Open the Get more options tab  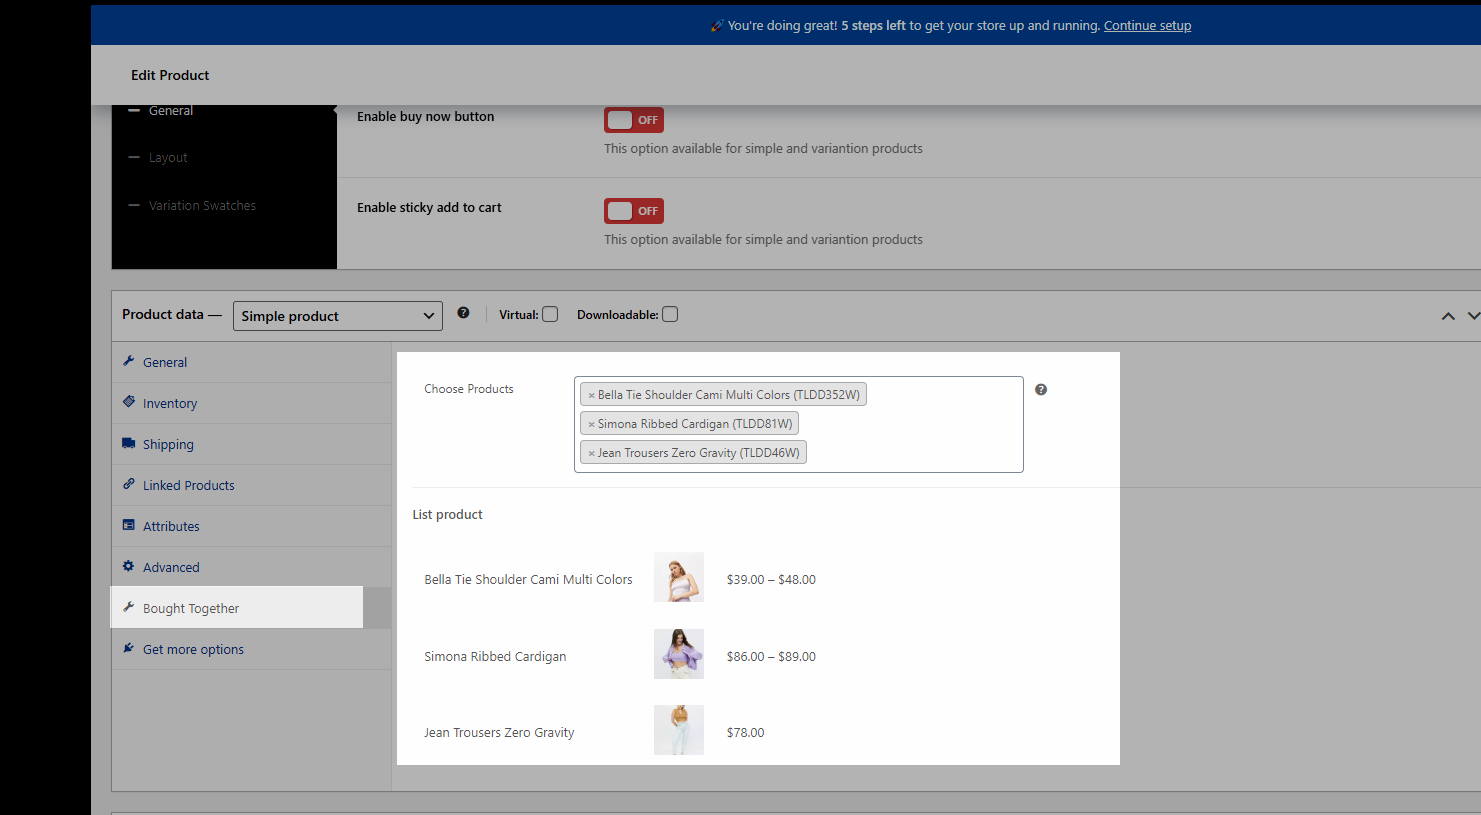251,649
